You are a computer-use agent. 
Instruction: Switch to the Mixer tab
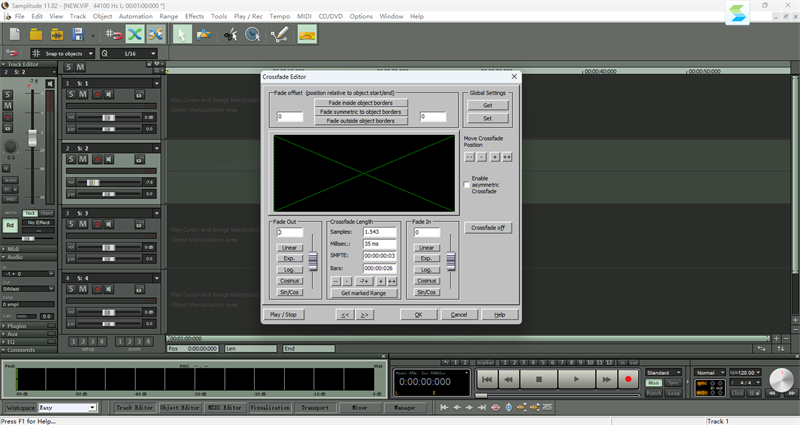(359, 408)
